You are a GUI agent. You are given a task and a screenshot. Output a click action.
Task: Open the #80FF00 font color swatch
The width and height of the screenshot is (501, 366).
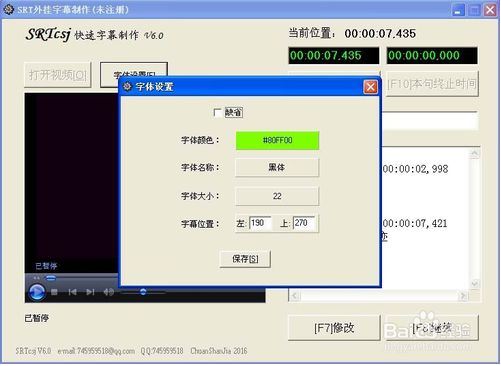pyautogui.click(x=277, y=140)
